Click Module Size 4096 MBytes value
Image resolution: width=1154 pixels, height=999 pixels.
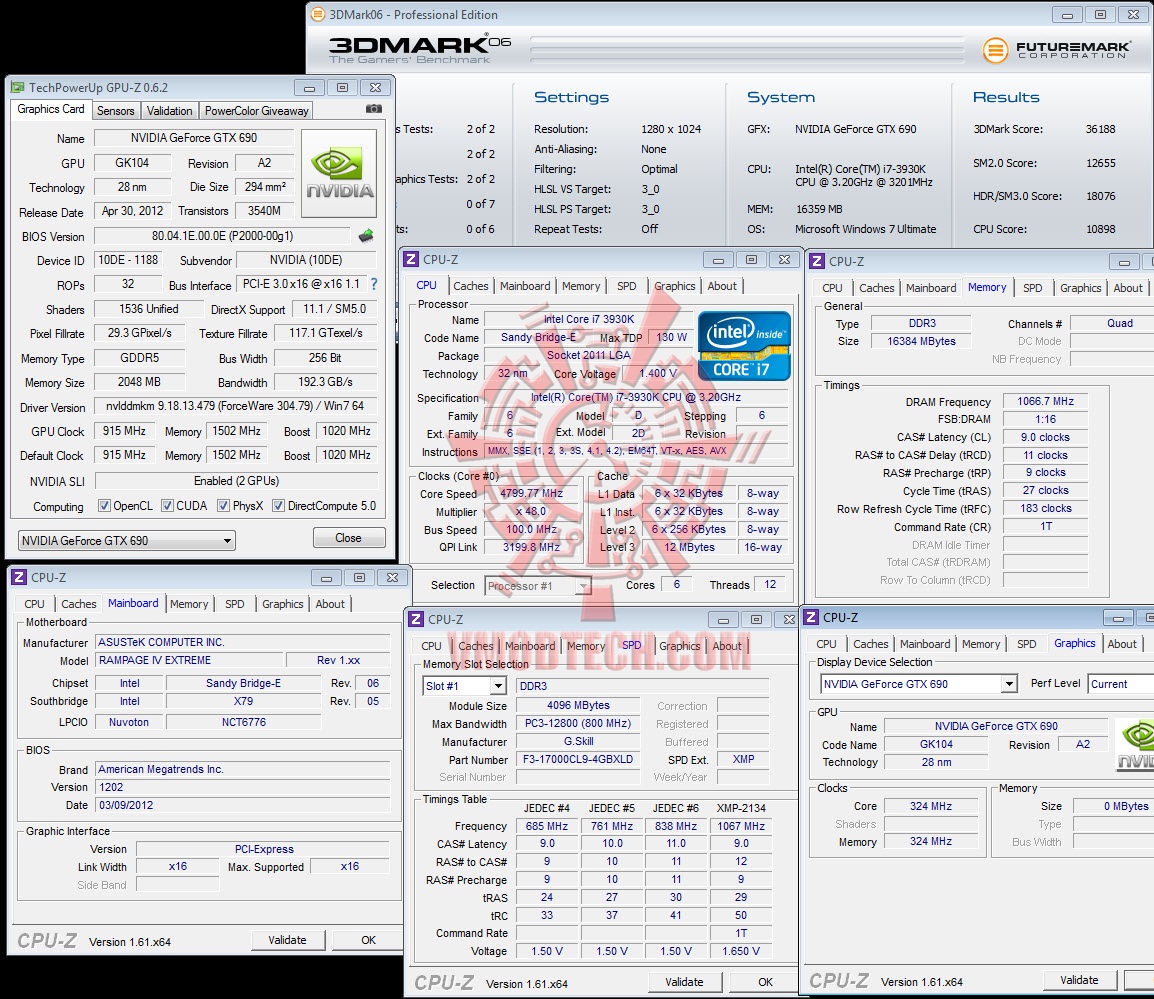[x=578, y=705]
